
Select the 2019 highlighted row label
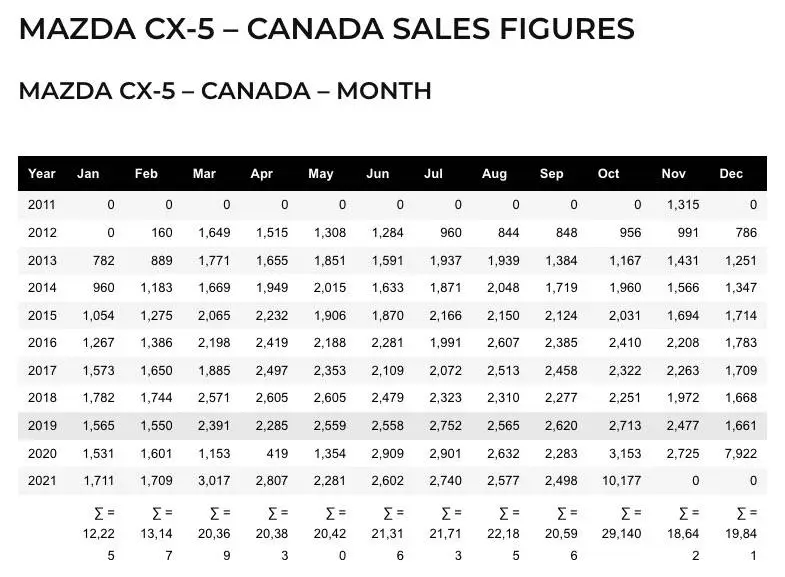[x=42, y=425]
